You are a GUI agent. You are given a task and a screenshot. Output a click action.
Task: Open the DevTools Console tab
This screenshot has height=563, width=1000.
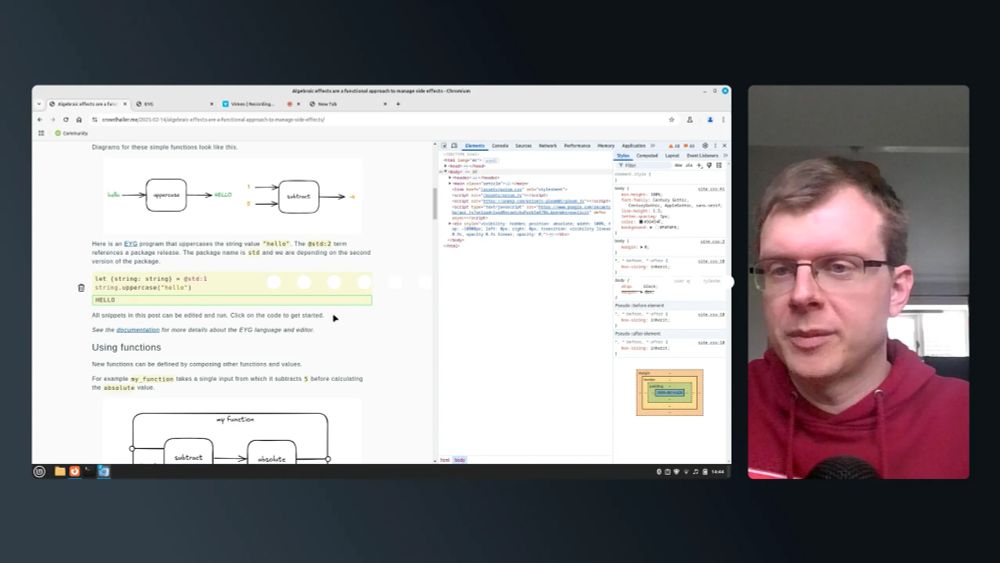coord(500,146)
